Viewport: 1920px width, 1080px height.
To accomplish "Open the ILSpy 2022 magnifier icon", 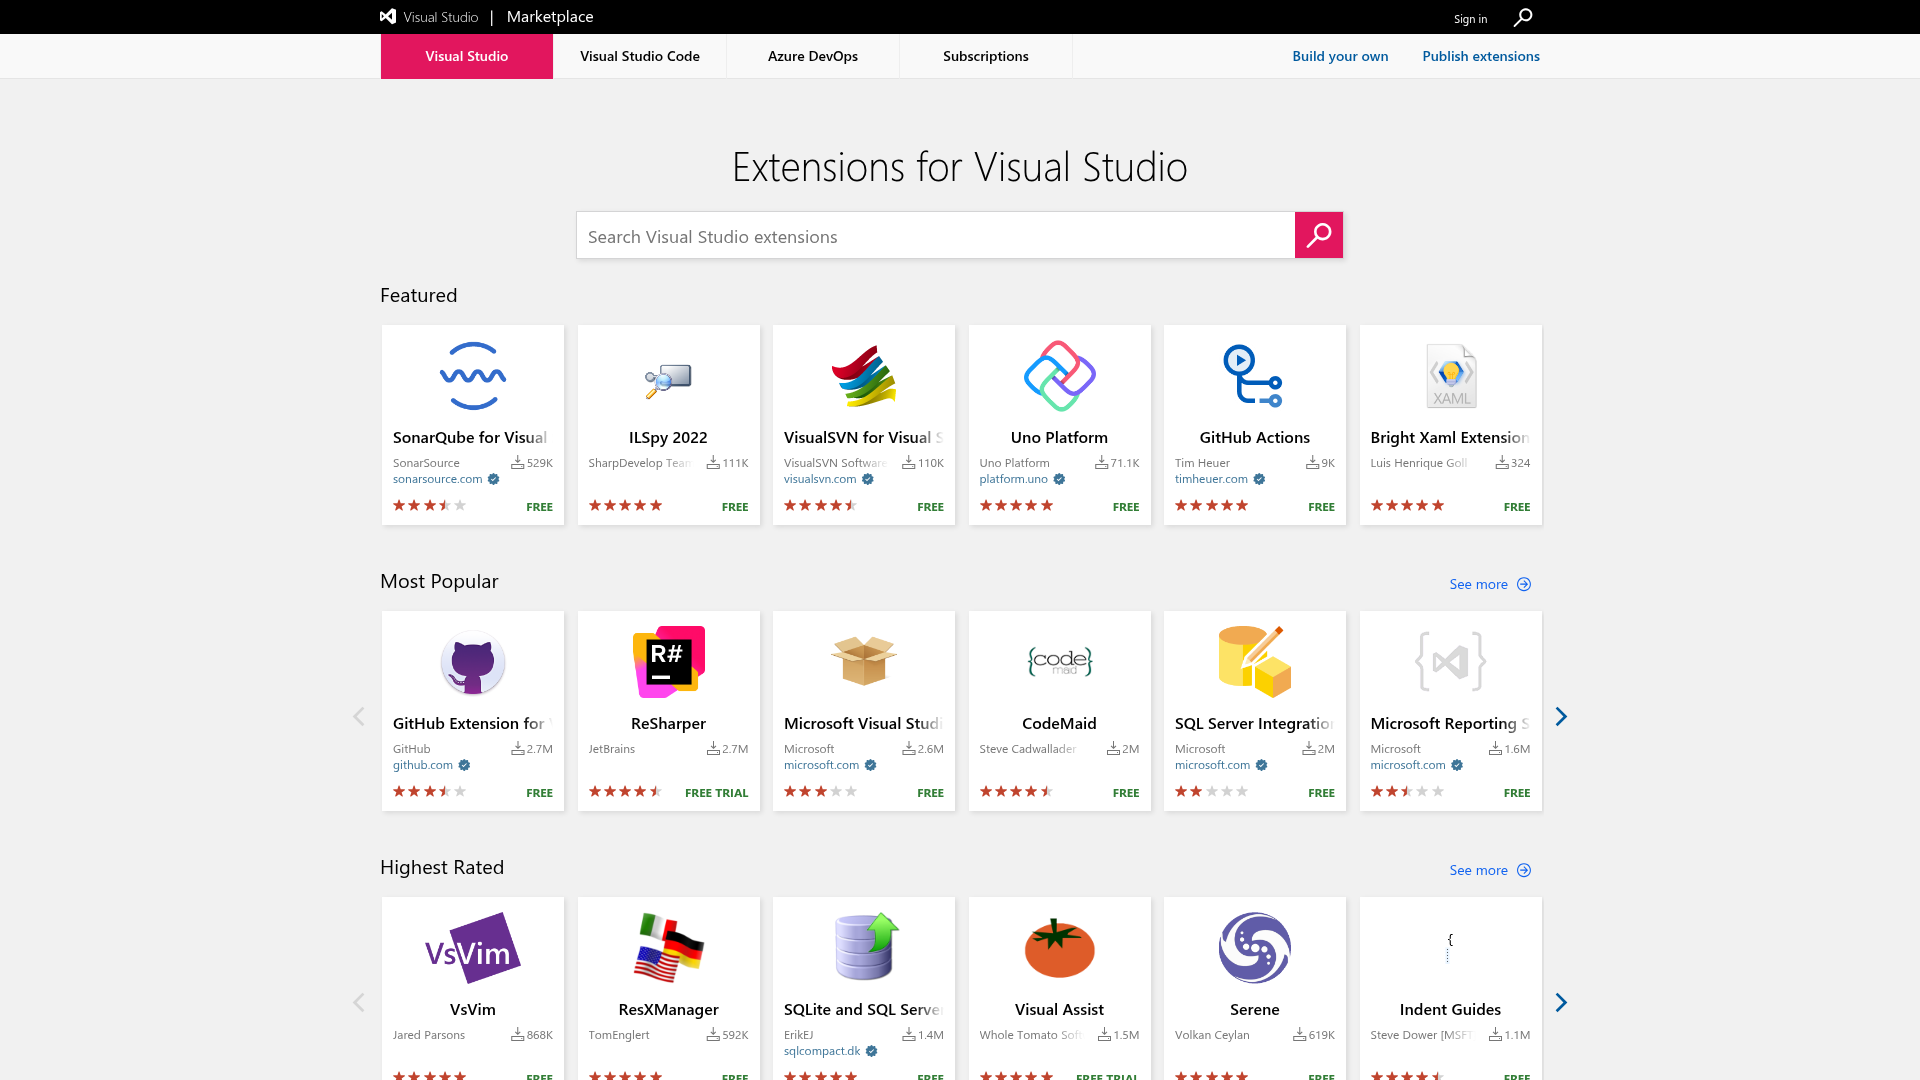I will pyautogui.click(x=668, y=380).
